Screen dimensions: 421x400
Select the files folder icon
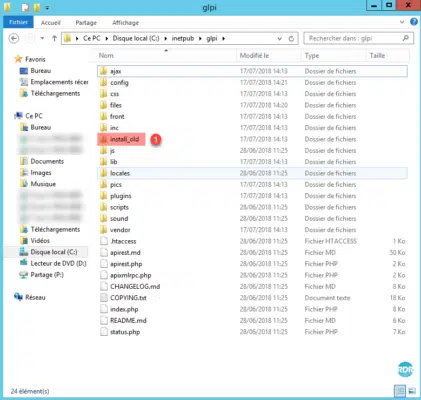tap(104, 105)
